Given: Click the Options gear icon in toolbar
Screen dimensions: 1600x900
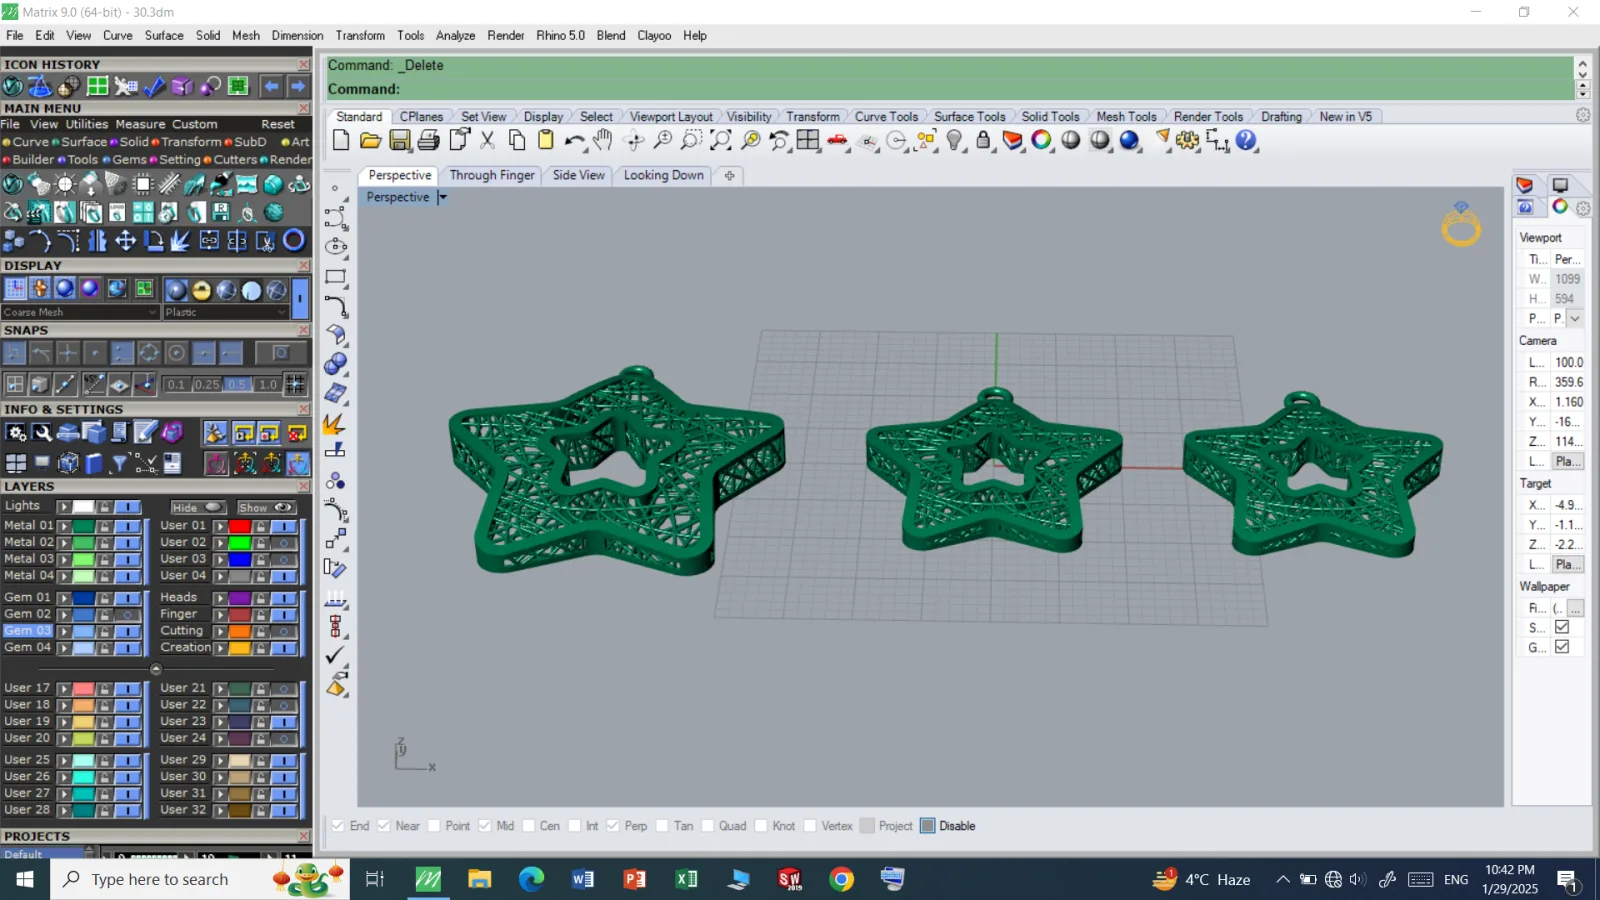Looking at the screenshot, I should coord(1188,141).
